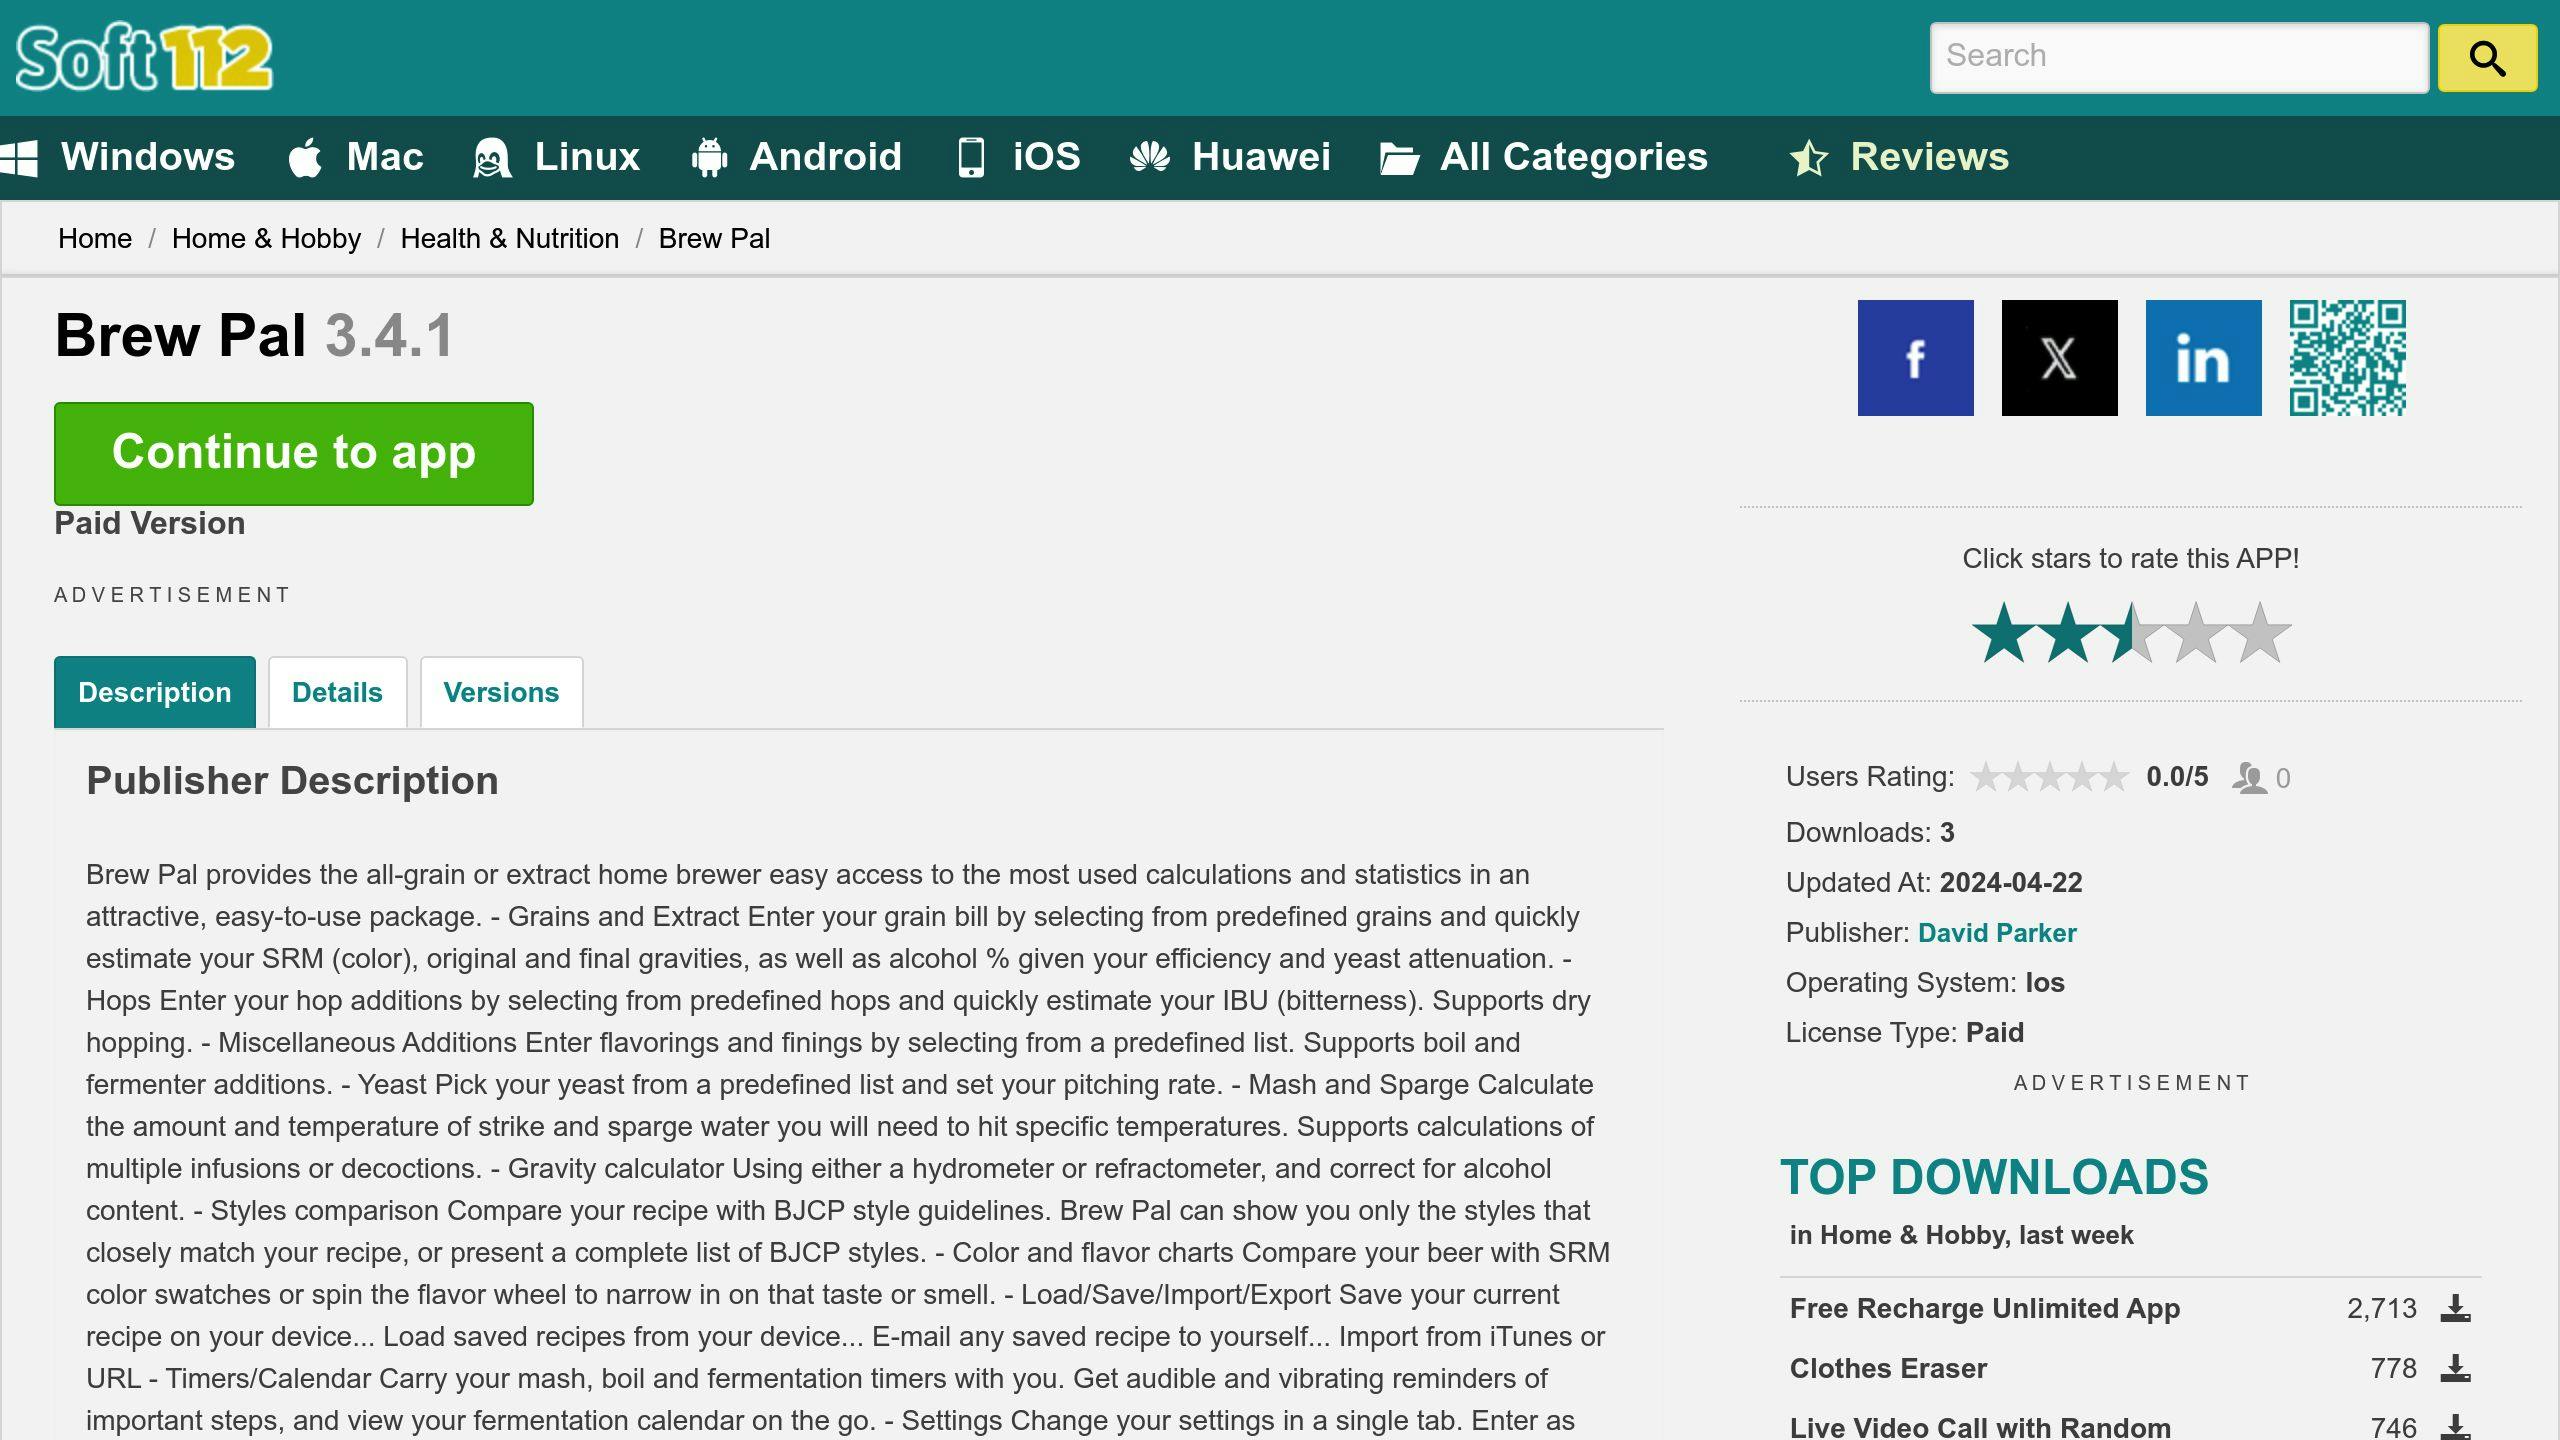Rate the app three stars
This screenshot has height=1440, width=2560.
tap(2131, 633)
